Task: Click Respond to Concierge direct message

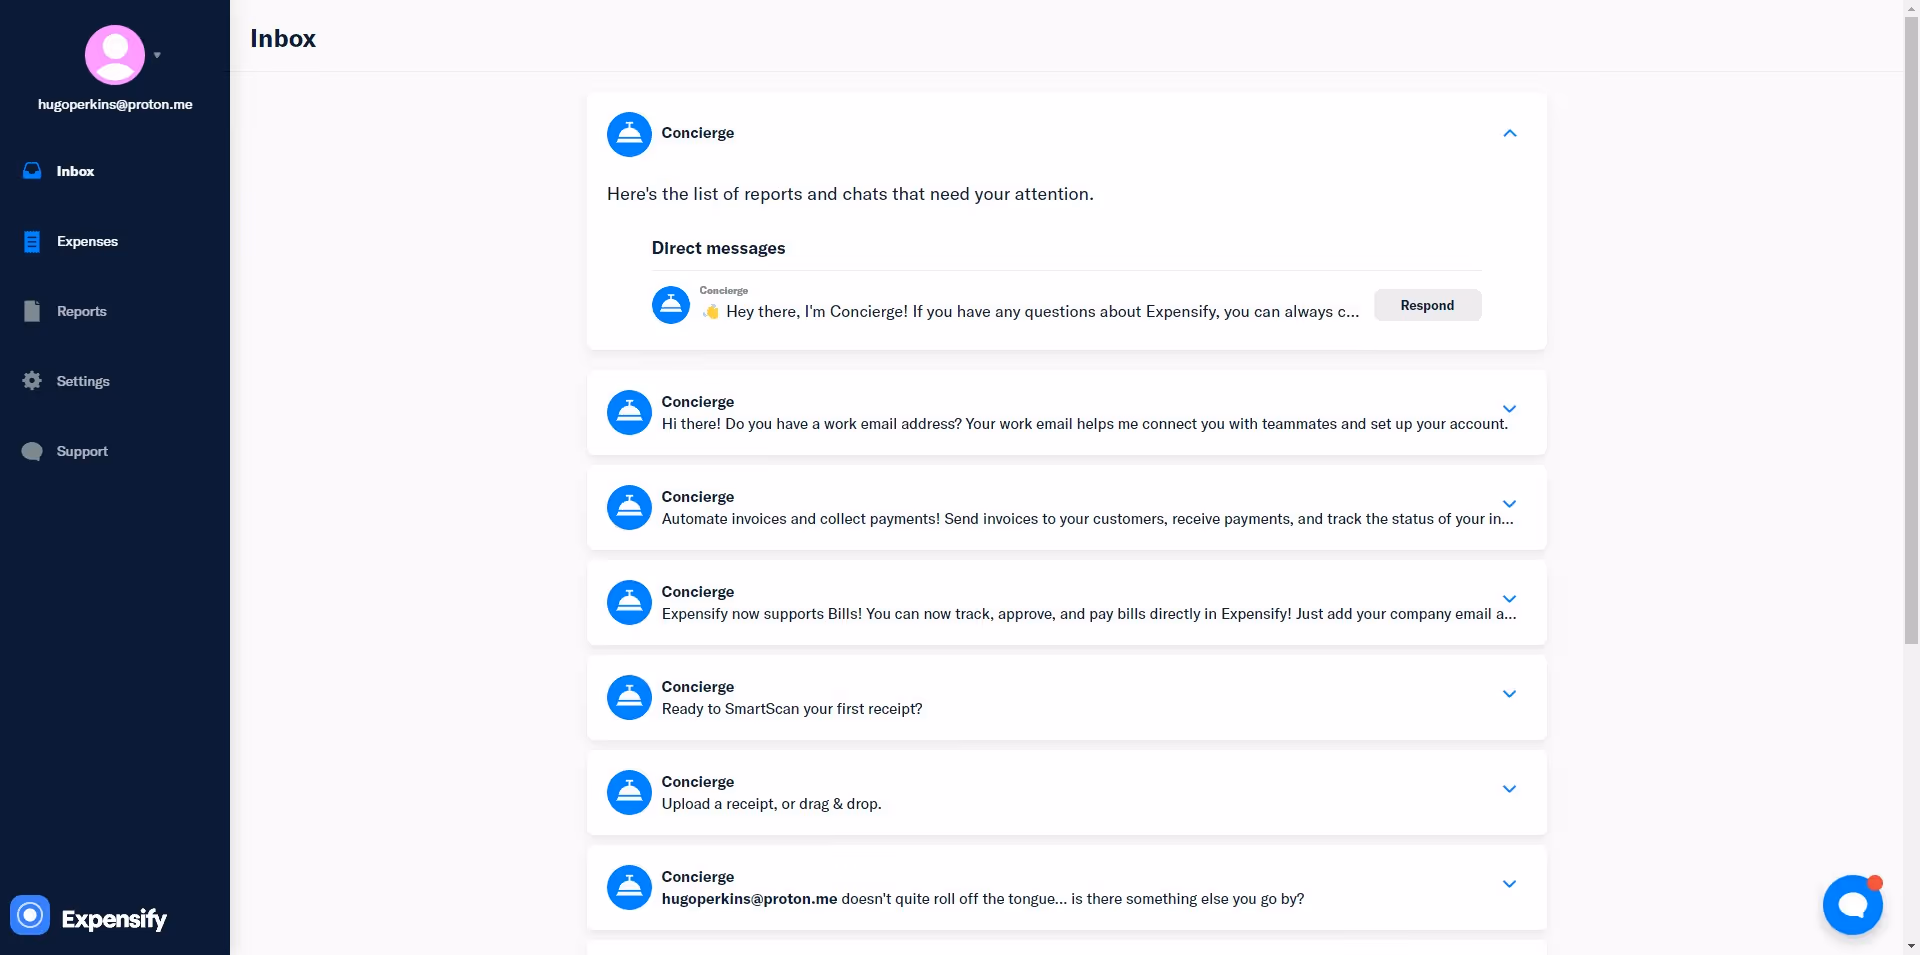Action: click(x=1427, y=305)
